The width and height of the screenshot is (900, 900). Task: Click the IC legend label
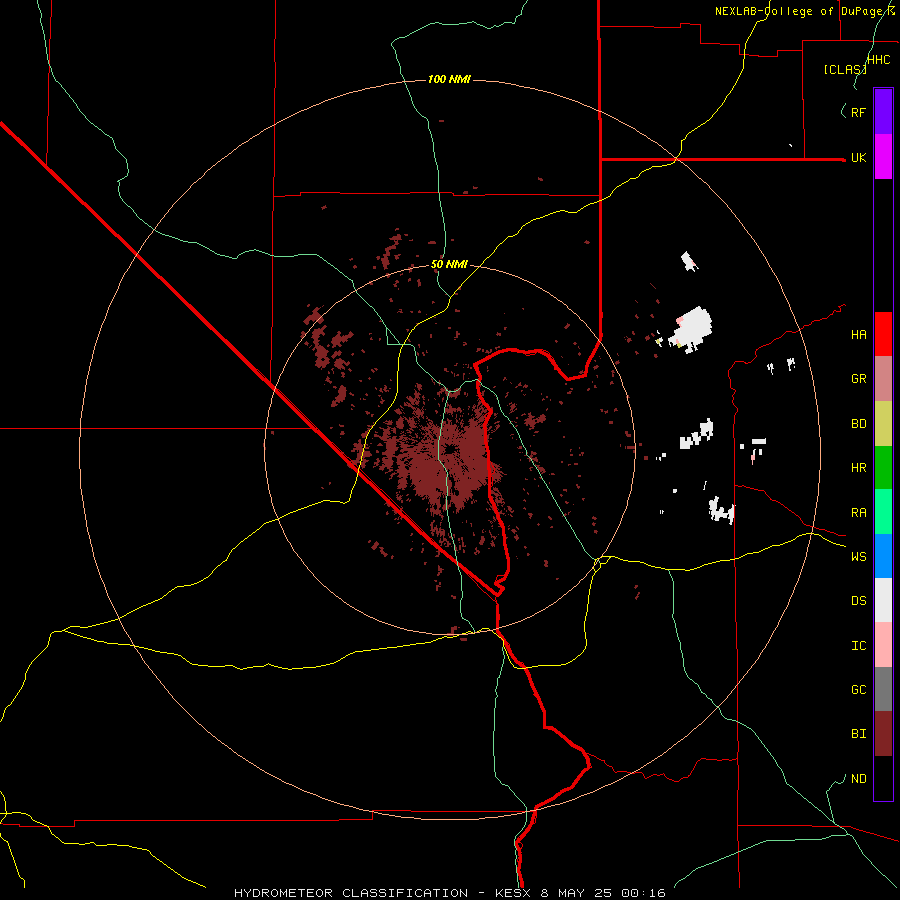coord(858,646)
